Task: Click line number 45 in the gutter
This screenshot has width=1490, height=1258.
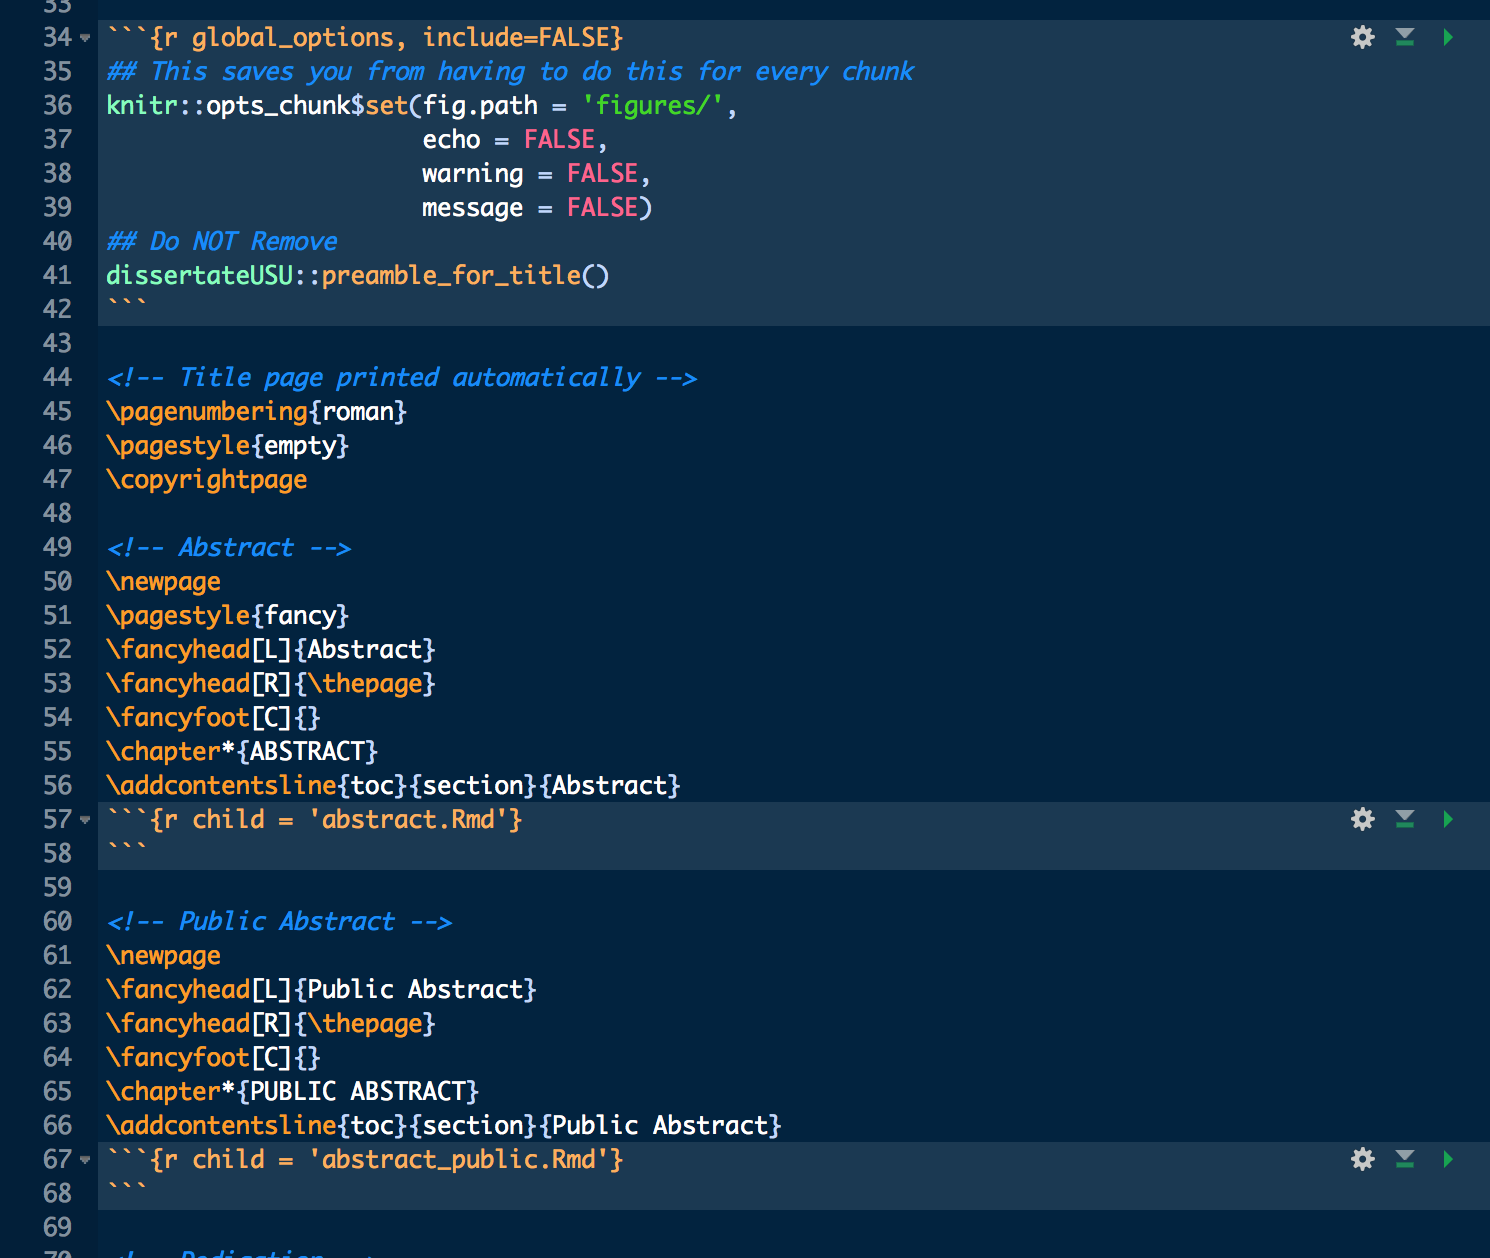Action: click(x=58, y=412)
